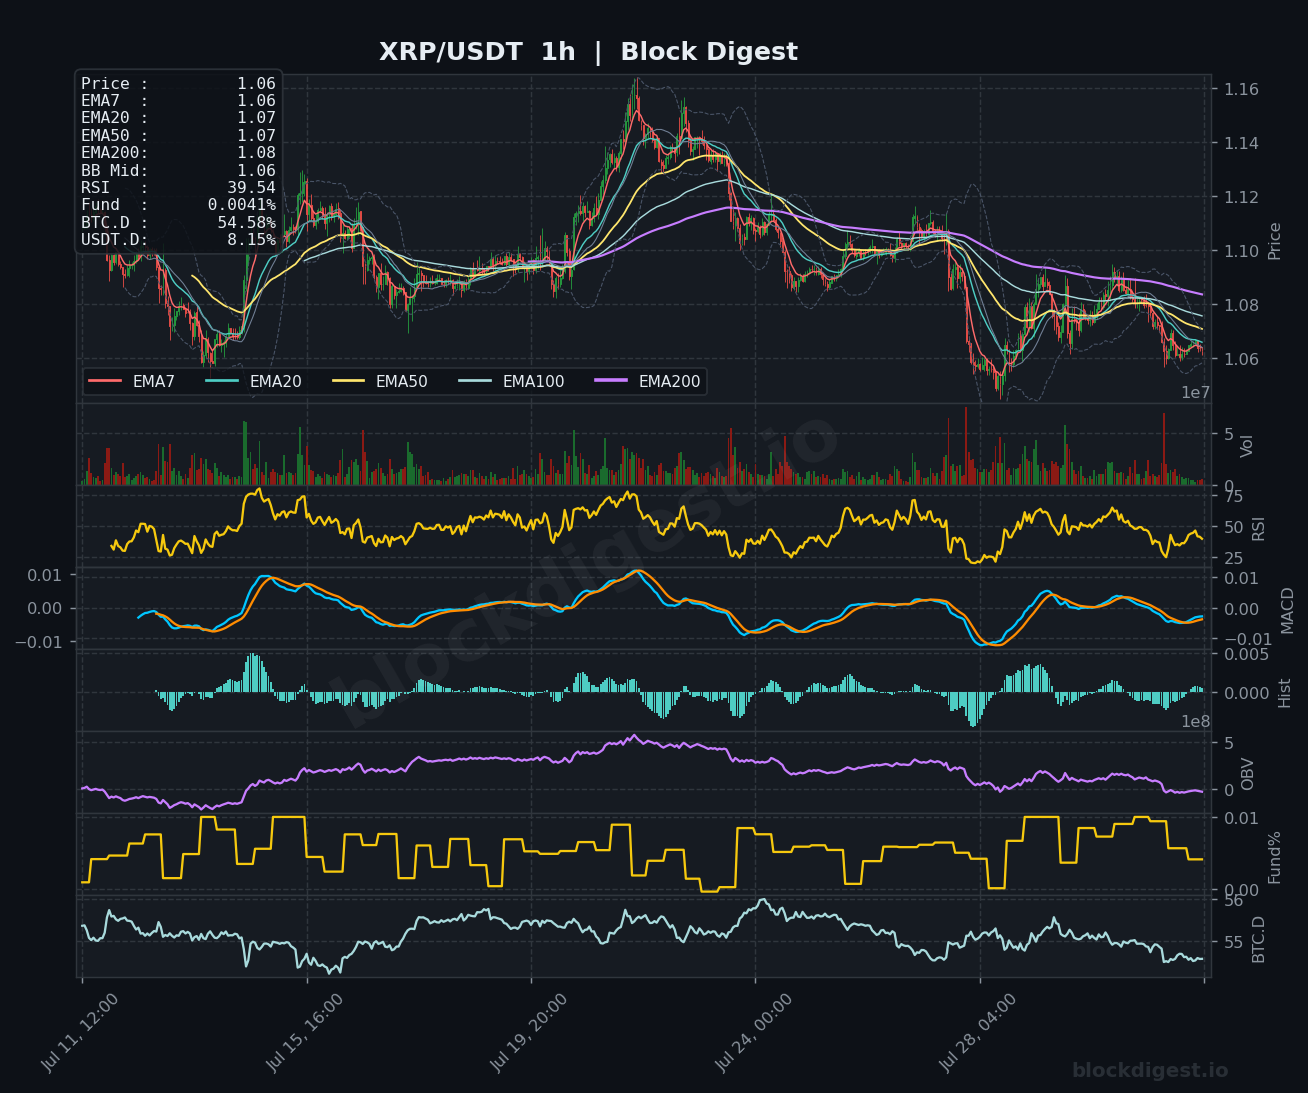Click the 1.16 price axis label

coord(1241,90)
